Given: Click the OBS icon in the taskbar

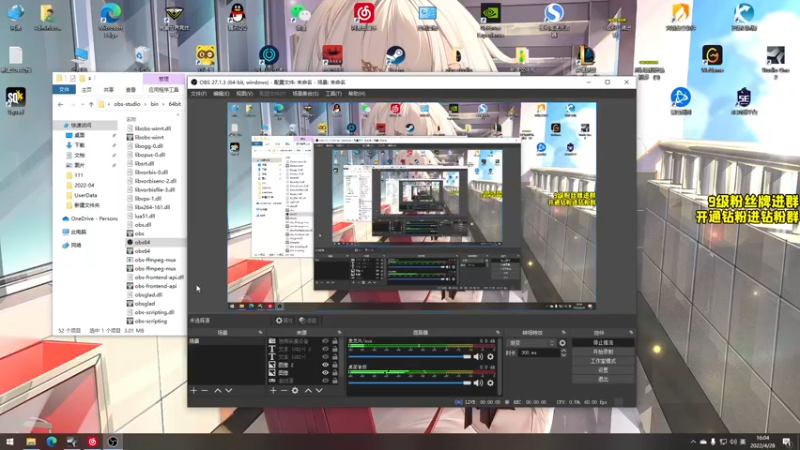Looking at the screenshot, I should point(112,441).
